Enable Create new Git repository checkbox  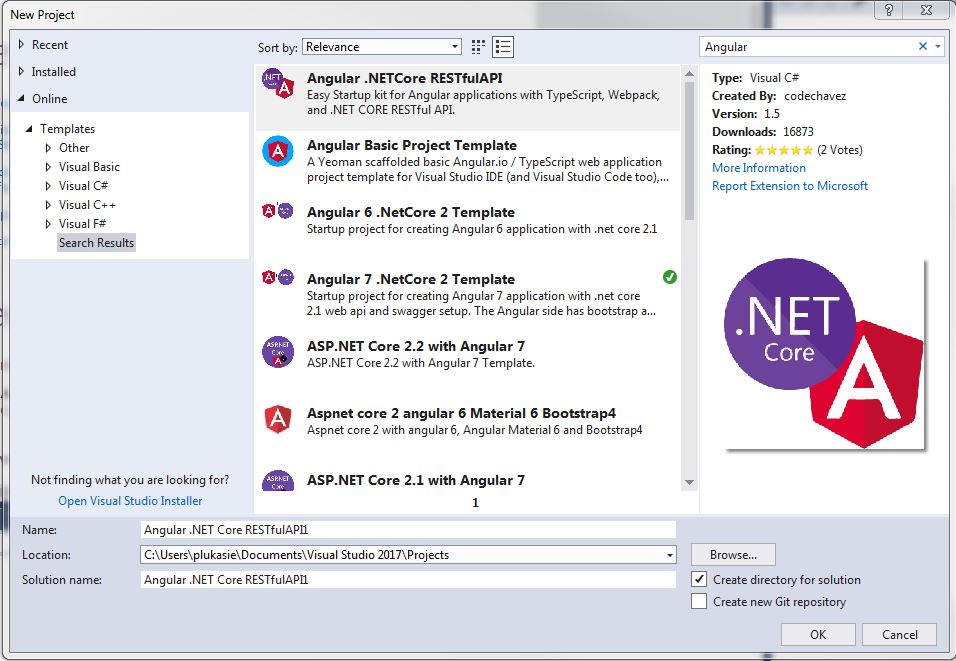(x=699, y=601)
